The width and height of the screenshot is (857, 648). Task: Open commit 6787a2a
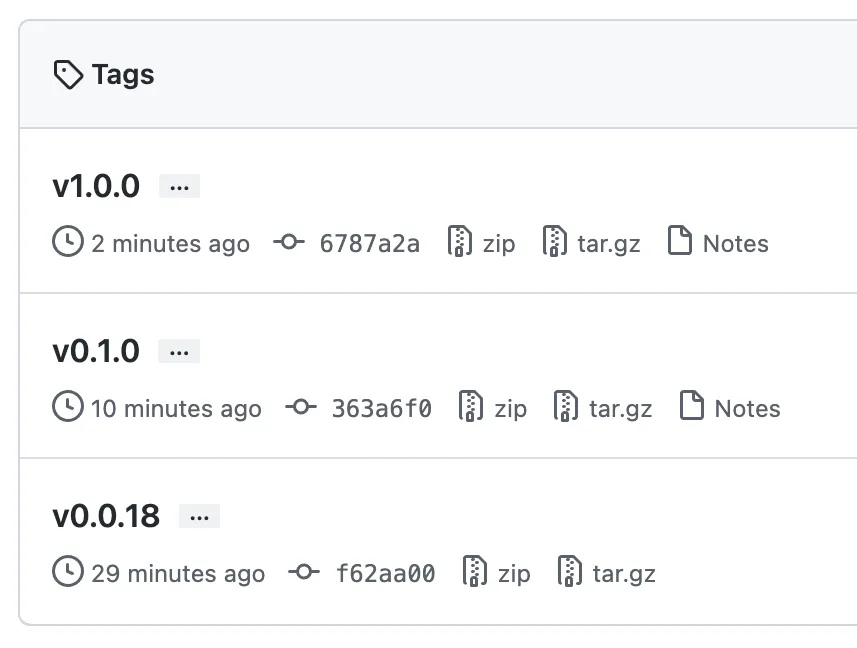tap(369, 243)
